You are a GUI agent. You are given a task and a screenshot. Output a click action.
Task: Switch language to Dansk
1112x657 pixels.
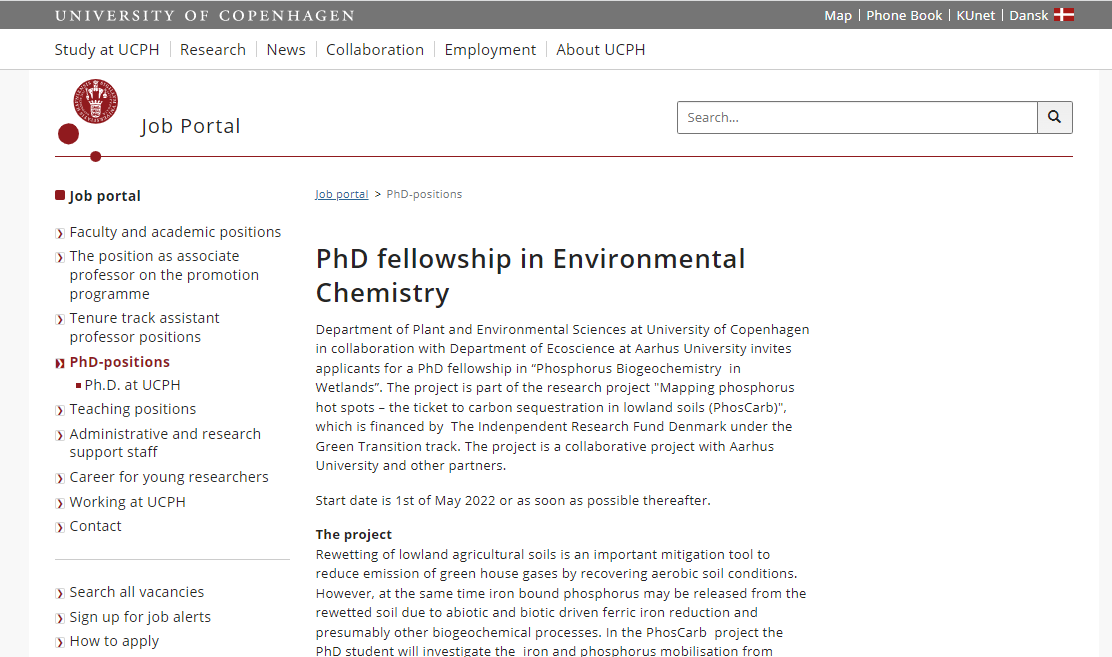(x=1028, y=16)
